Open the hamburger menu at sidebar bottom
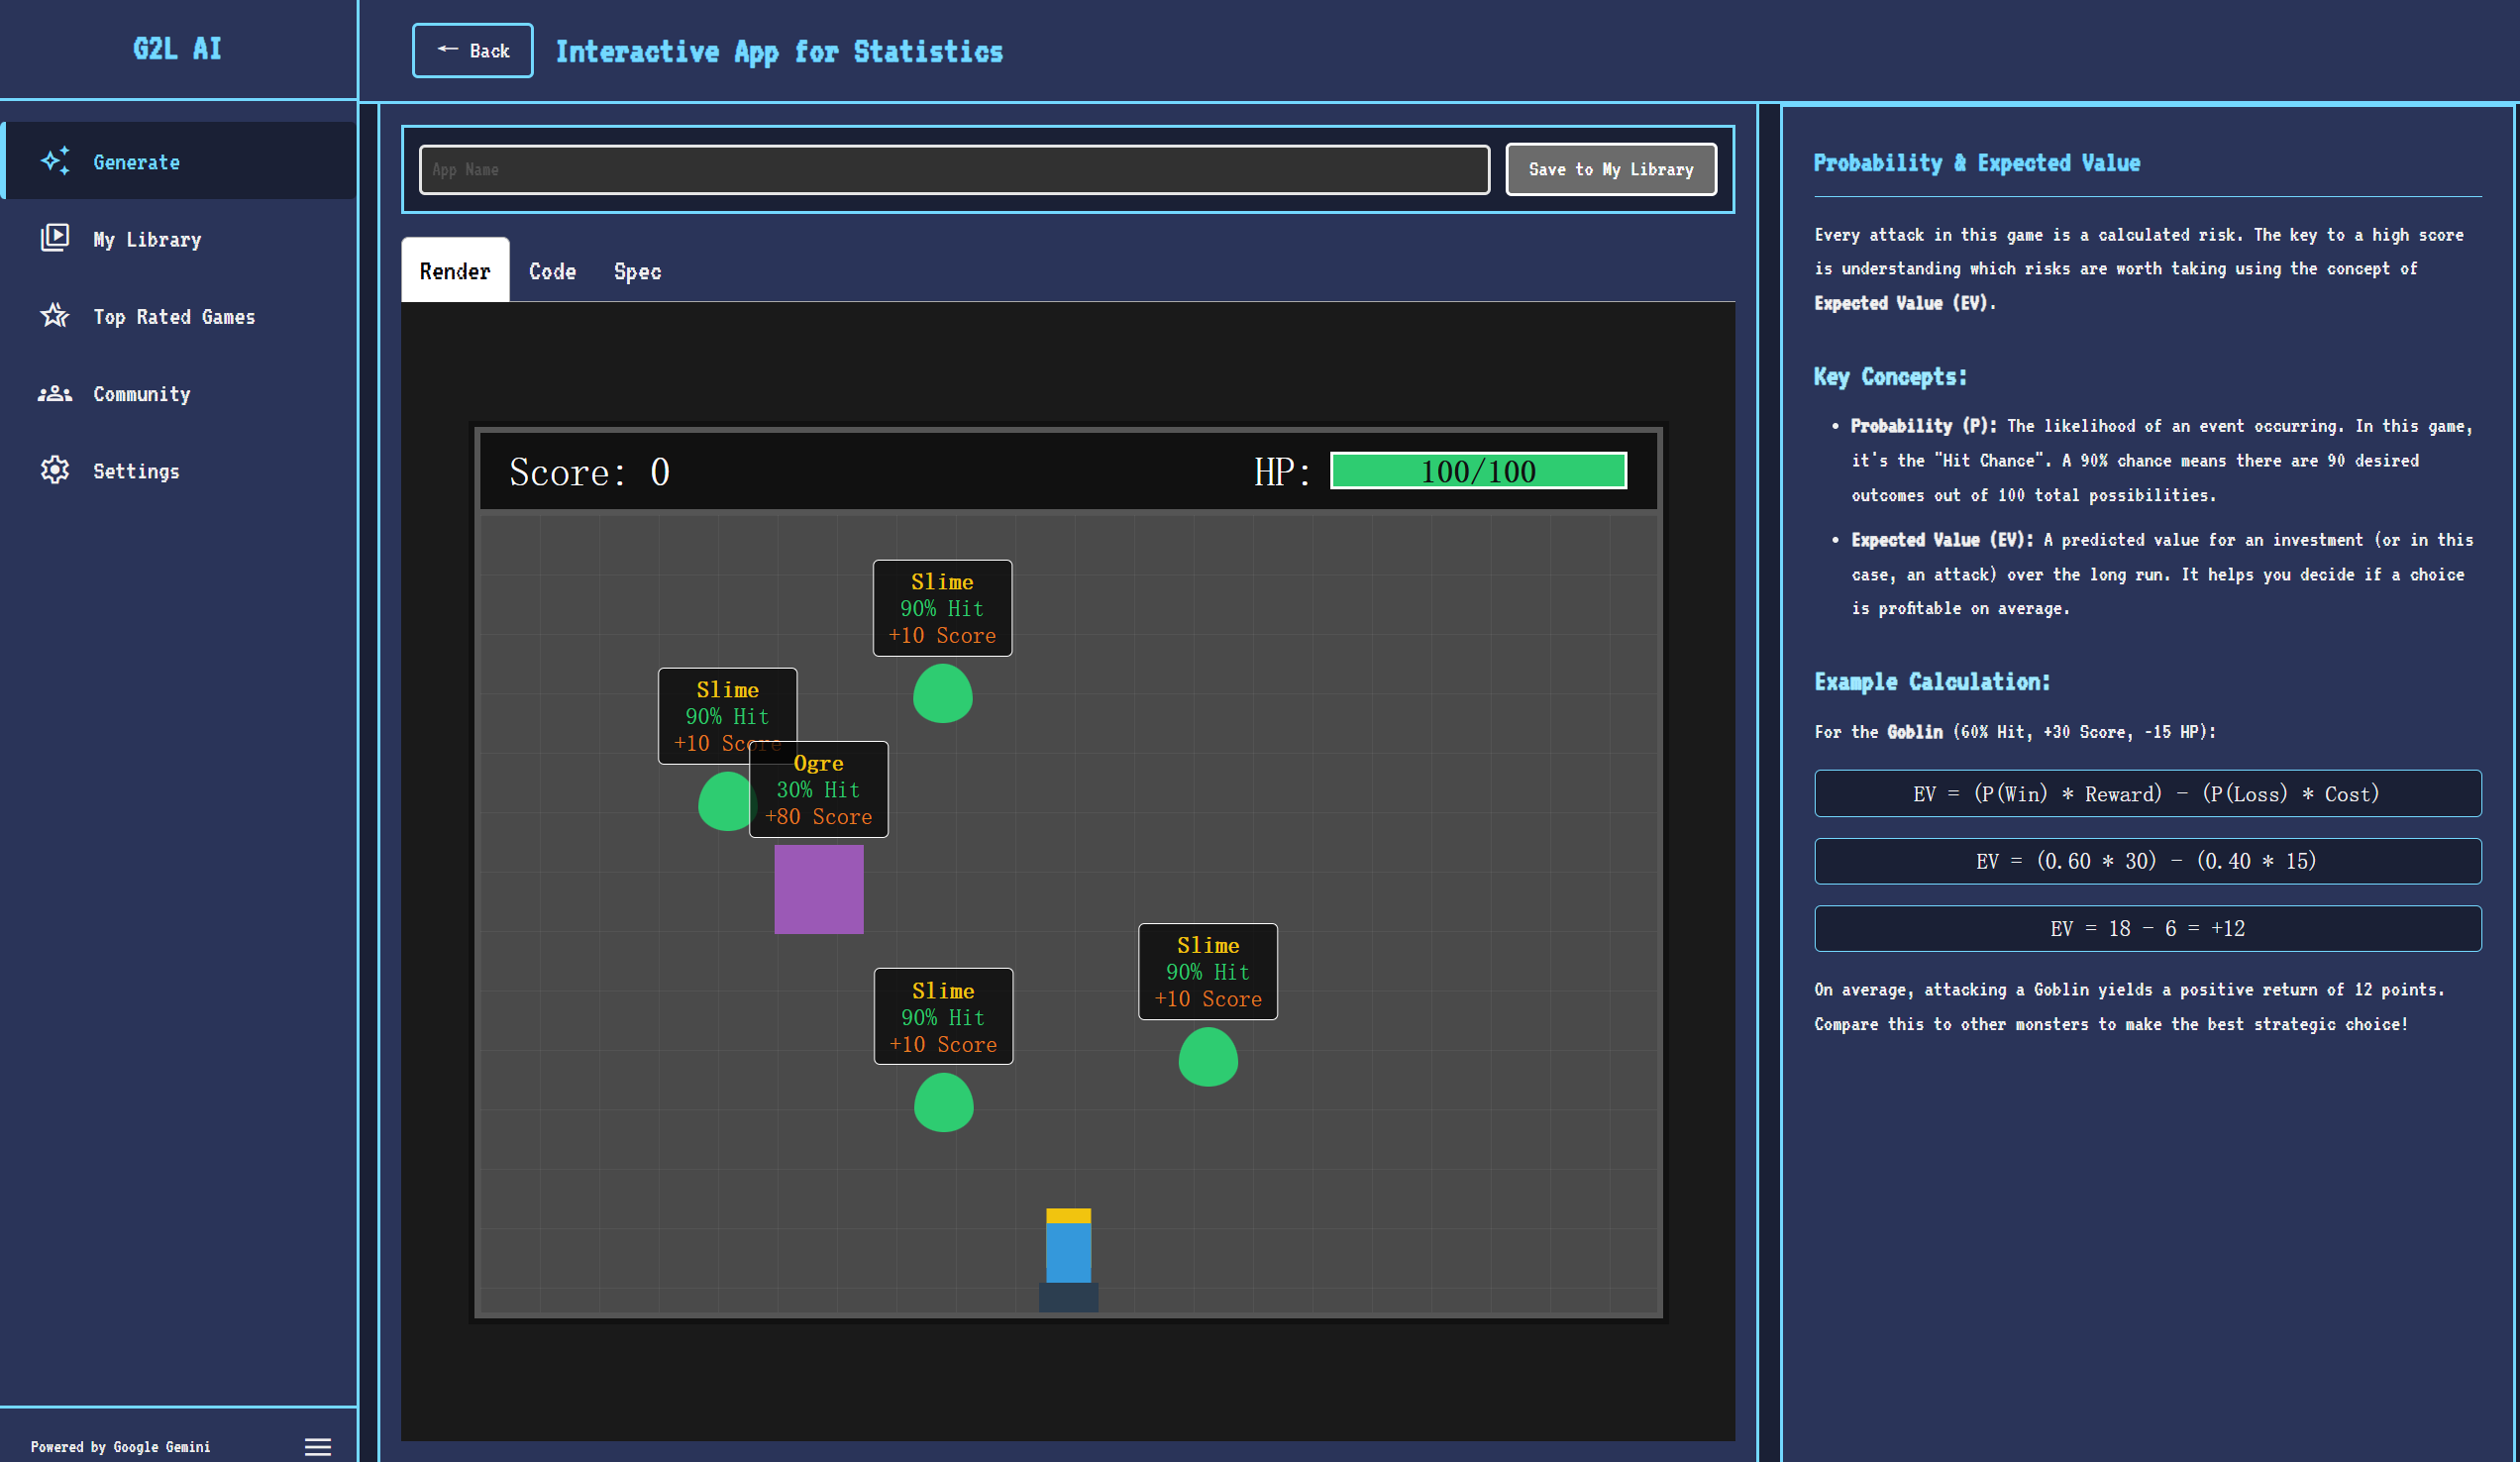Image resolution: width=2520 pixels, height=1462 pixels. (317, 1446)
